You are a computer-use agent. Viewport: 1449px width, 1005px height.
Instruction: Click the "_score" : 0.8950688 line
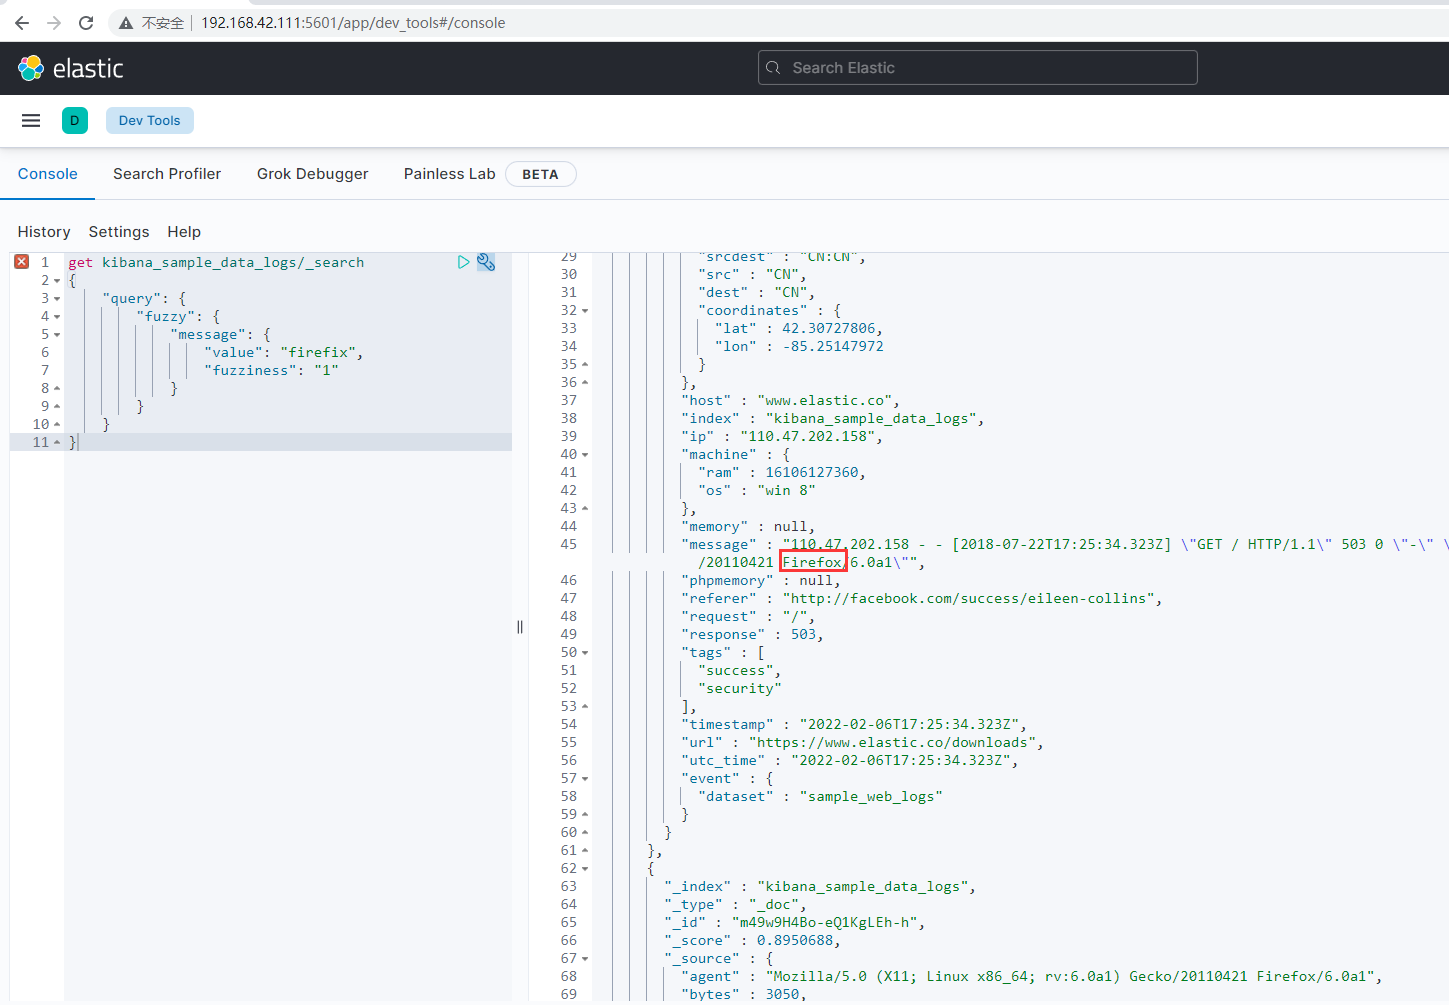(753, 941)
